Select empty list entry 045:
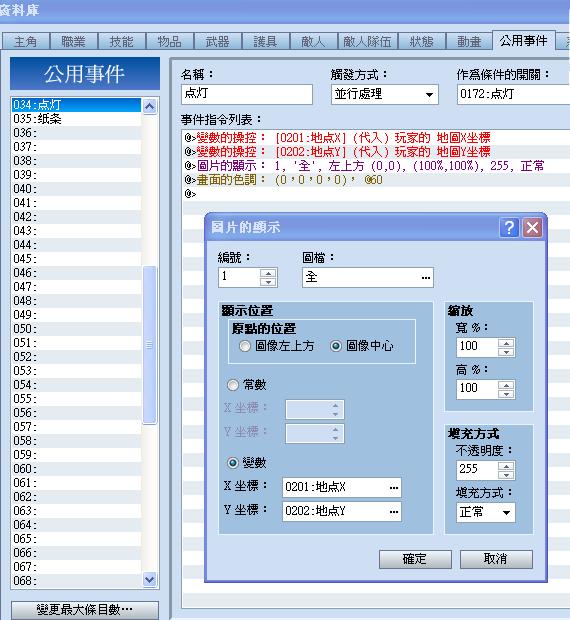 76,259
